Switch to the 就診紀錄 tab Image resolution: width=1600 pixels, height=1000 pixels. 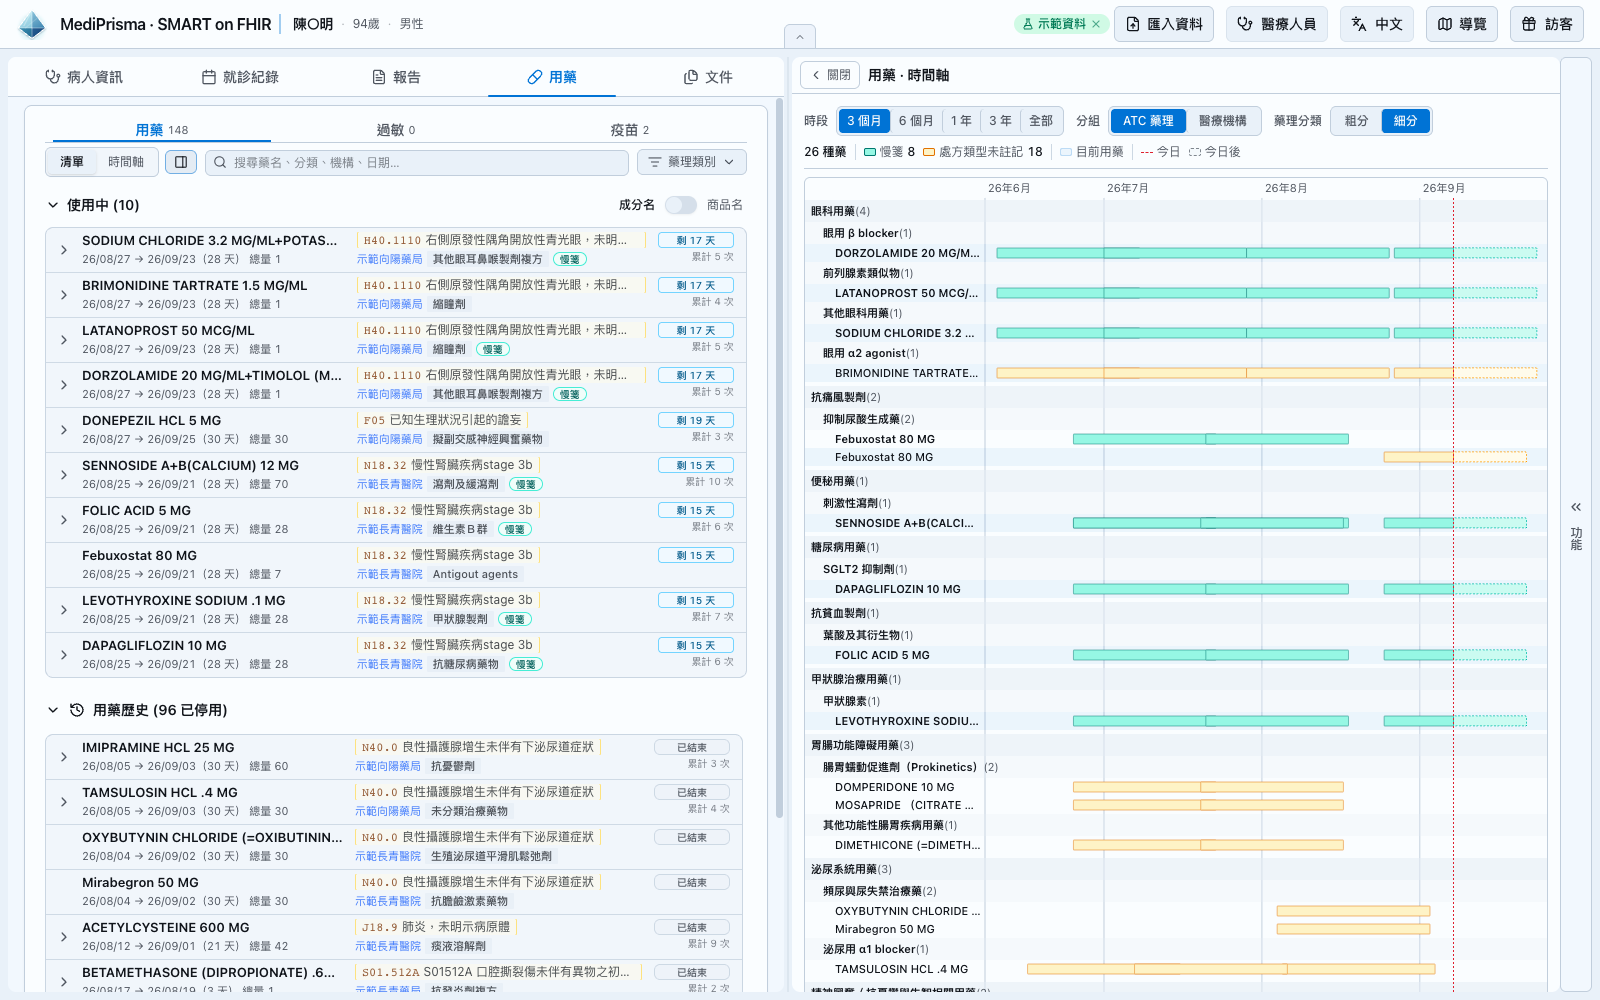click(240, 77)
